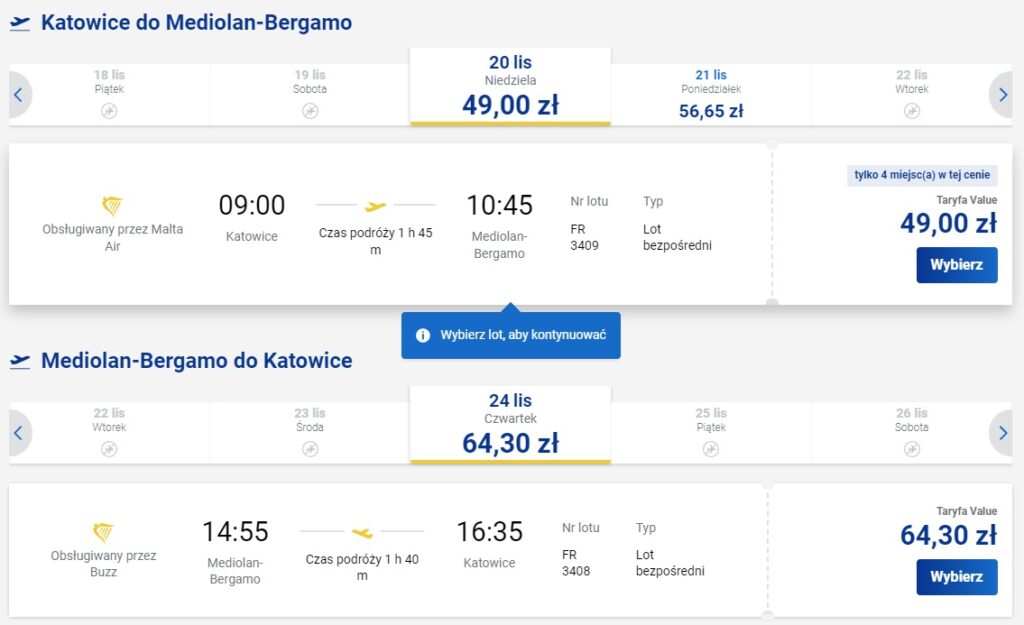This screenshot has height=625, width=1024.
Task: Click the Ryanair harp logo on Katowice flight
Action: click(x=112, y=206)
